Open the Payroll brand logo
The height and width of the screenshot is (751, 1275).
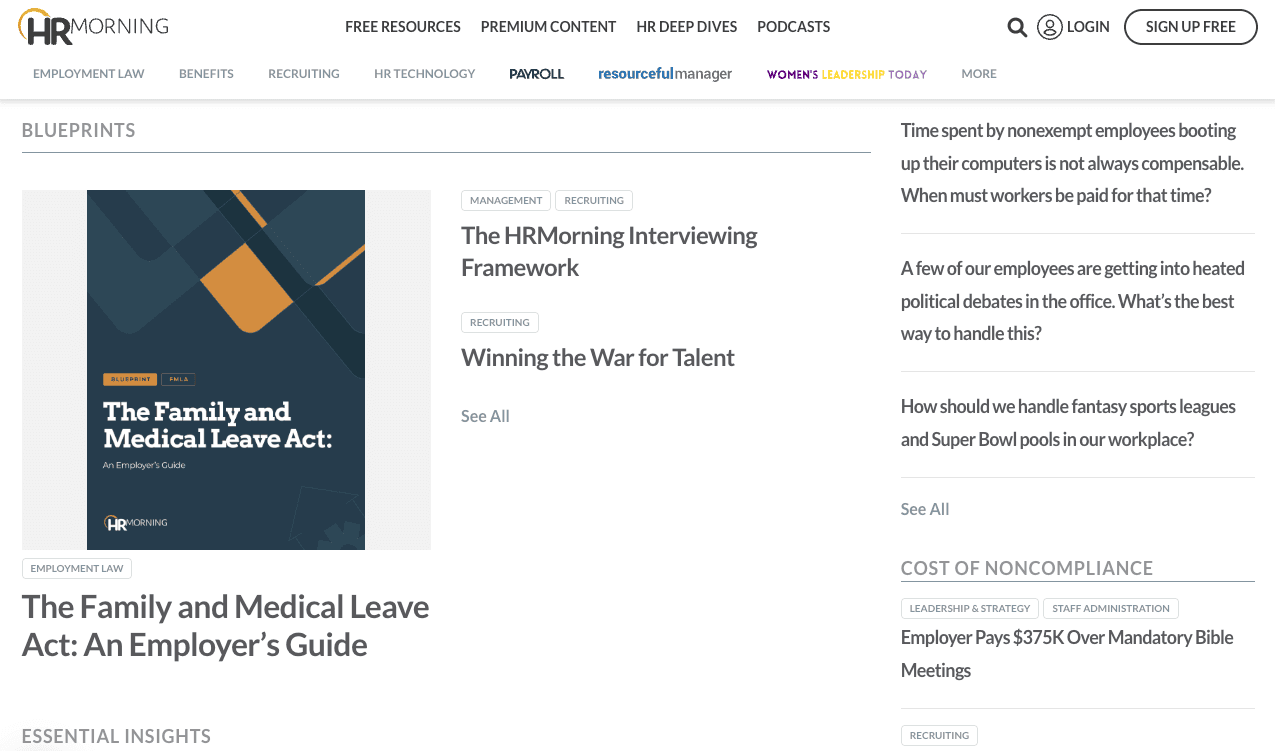[536, 73]
